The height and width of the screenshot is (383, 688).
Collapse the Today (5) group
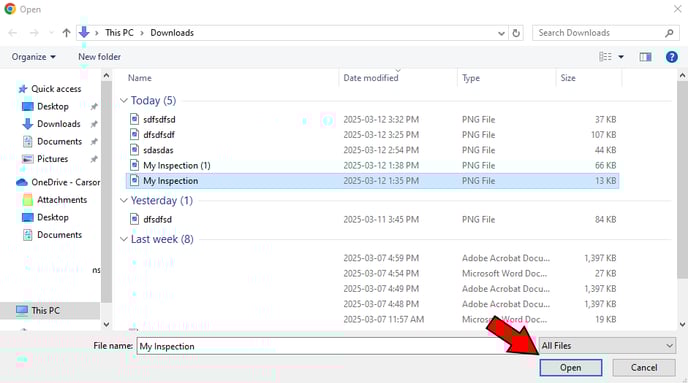(124, 101)
